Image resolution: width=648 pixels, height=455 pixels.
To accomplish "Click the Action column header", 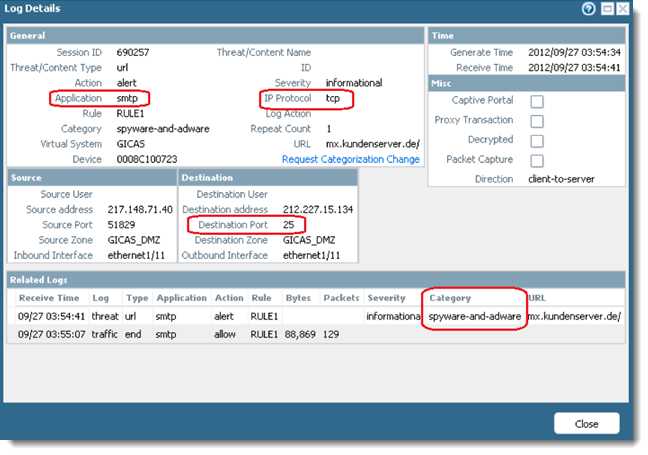I will [229, 298].
